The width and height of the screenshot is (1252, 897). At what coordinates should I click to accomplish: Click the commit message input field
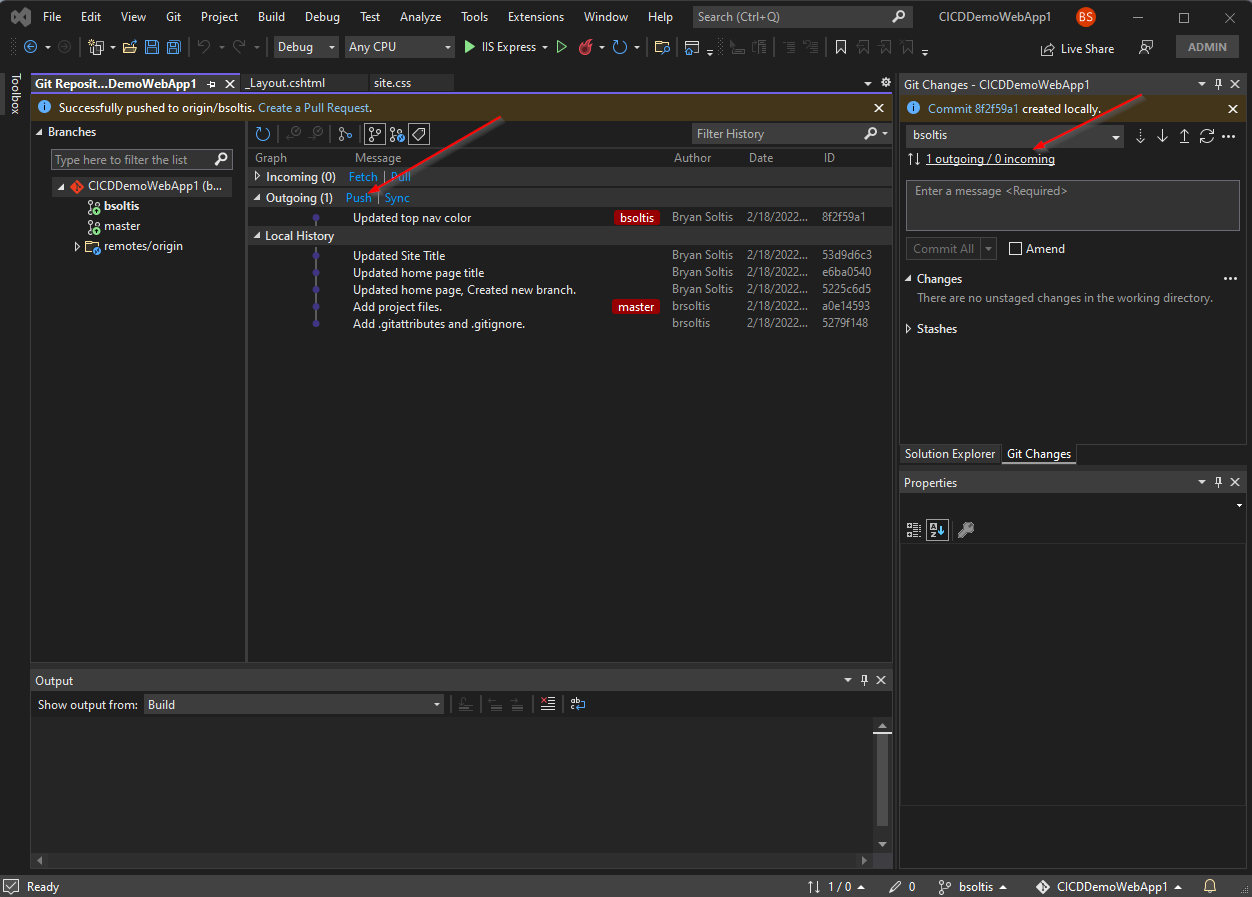[1072, 205]
